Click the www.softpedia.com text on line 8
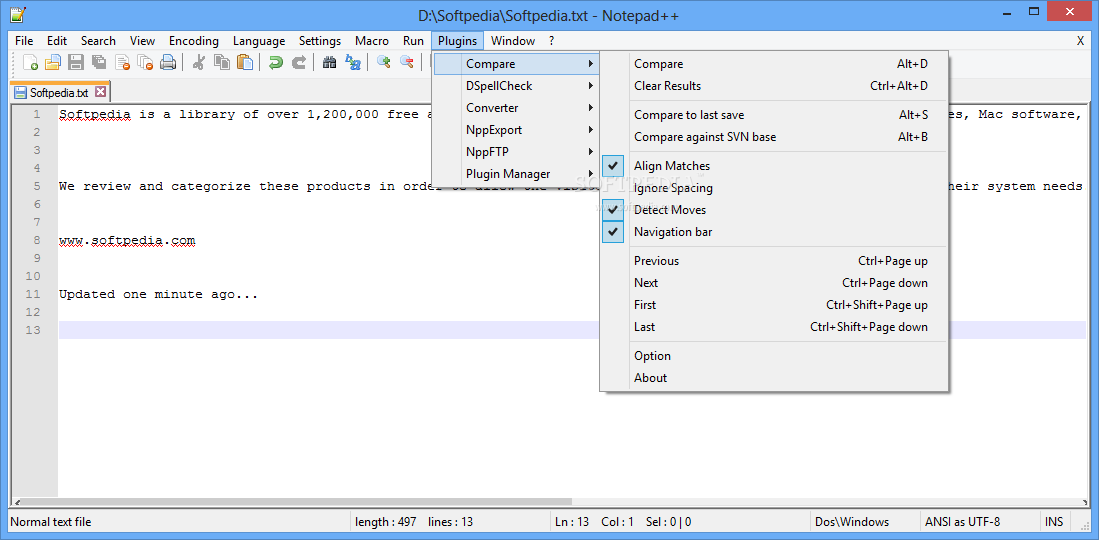The width and height of the screenshot is (1099, 540). [x=127, y=241]
